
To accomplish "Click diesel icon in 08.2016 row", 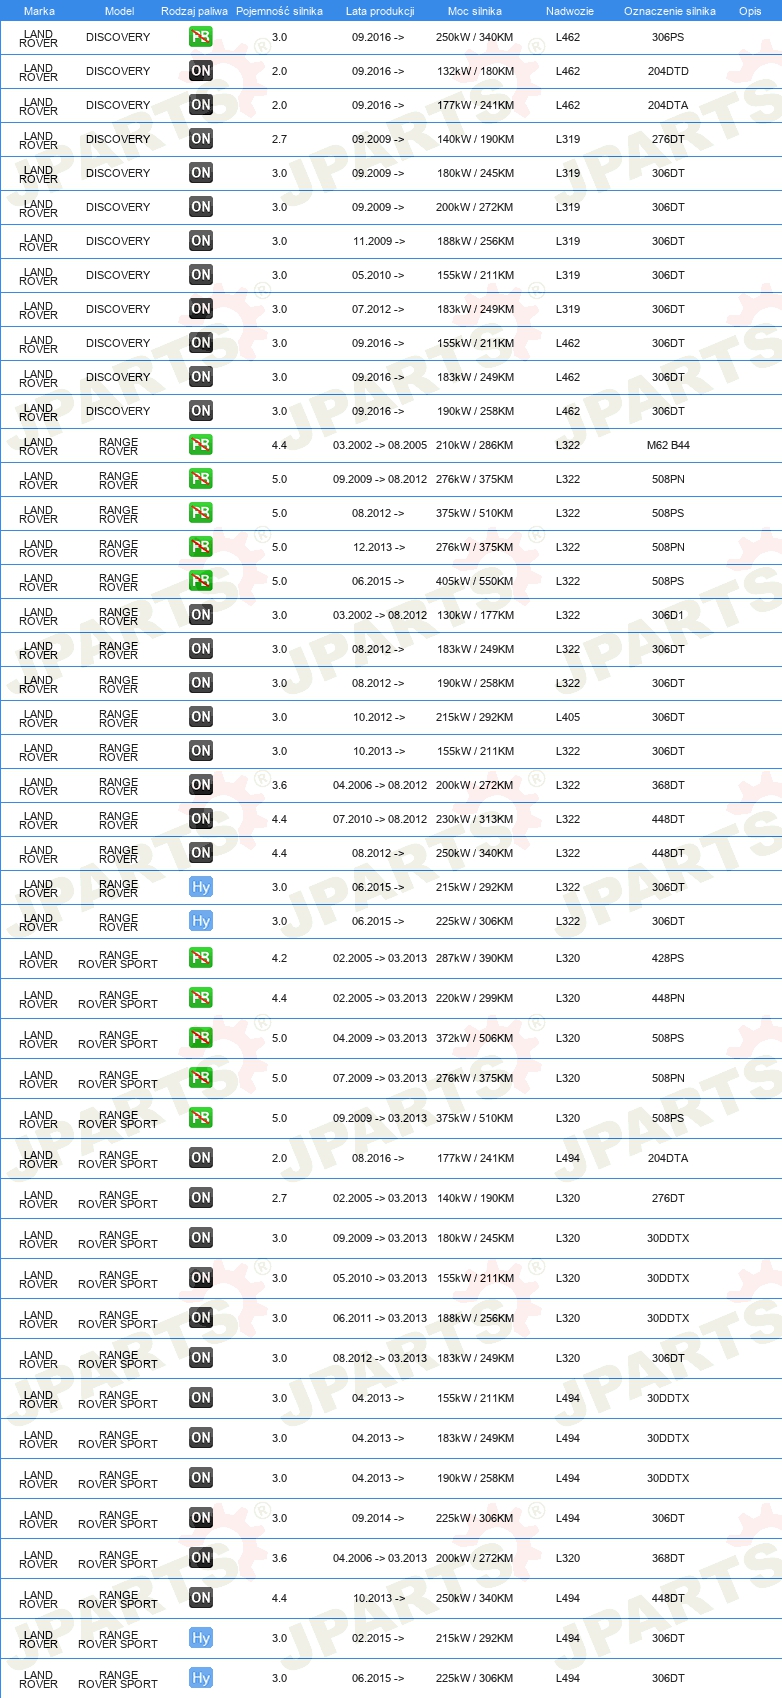I will 201,1158.
